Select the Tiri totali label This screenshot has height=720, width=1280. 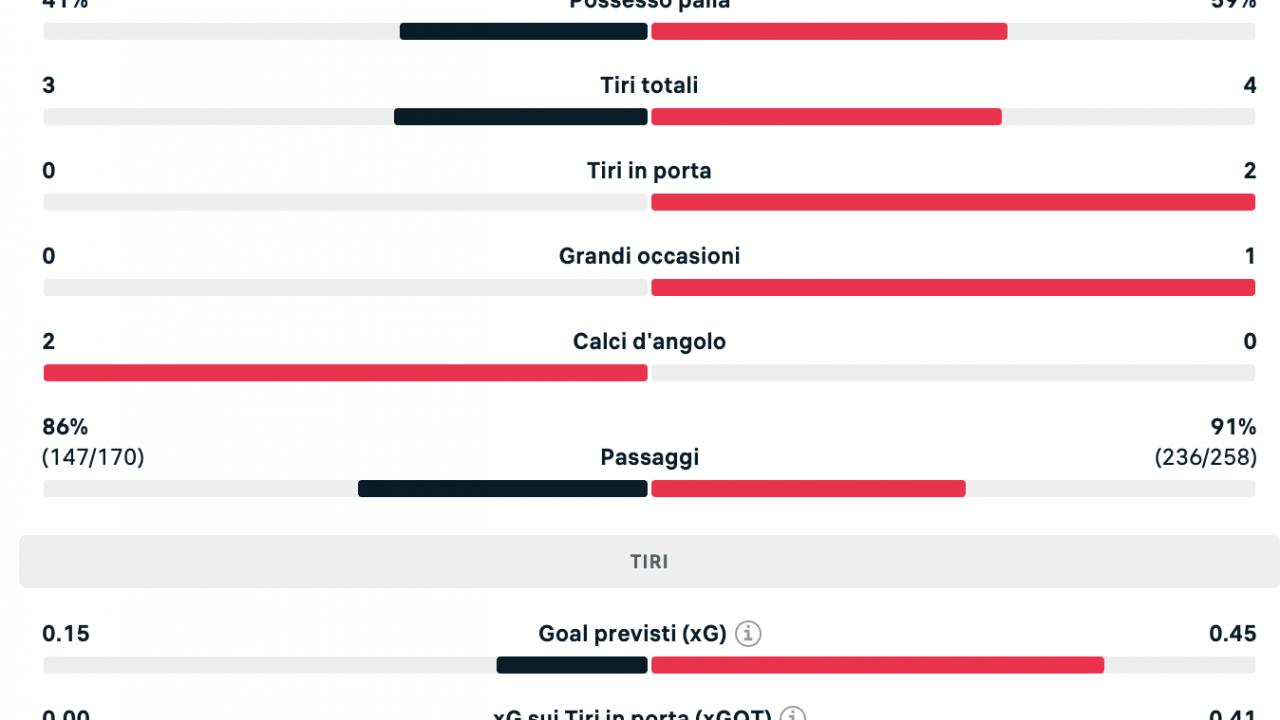[649, 86]
